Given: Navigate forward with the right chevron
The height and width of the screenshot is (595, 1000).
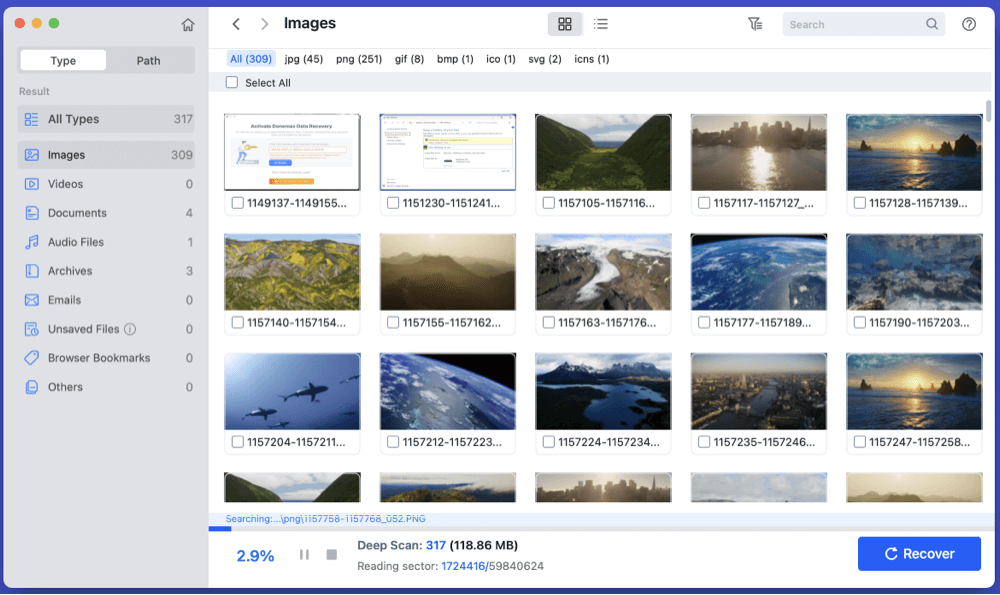Looking at the screenshot, I should point(265,23).
